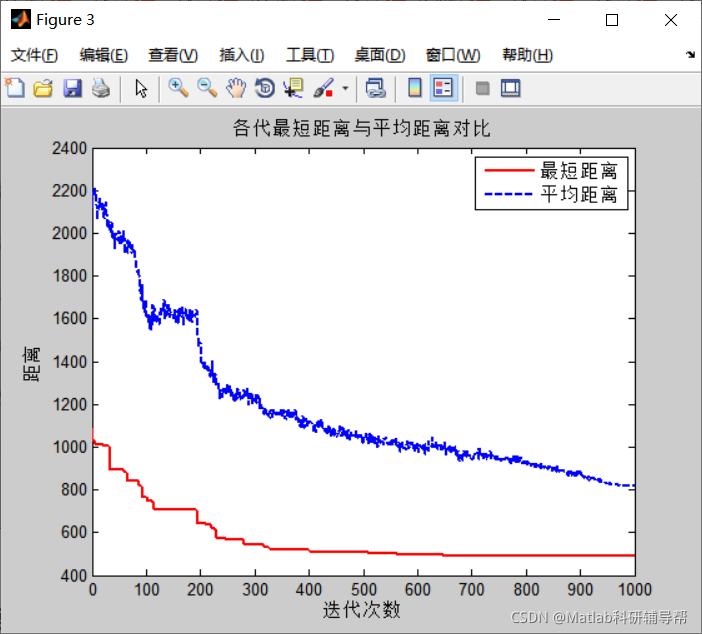Image resolution: width=702 pixels, height=634 pixels.
Task: Click the plot title 各代最短距离与平均距离对比
Action: pos(361,129)
